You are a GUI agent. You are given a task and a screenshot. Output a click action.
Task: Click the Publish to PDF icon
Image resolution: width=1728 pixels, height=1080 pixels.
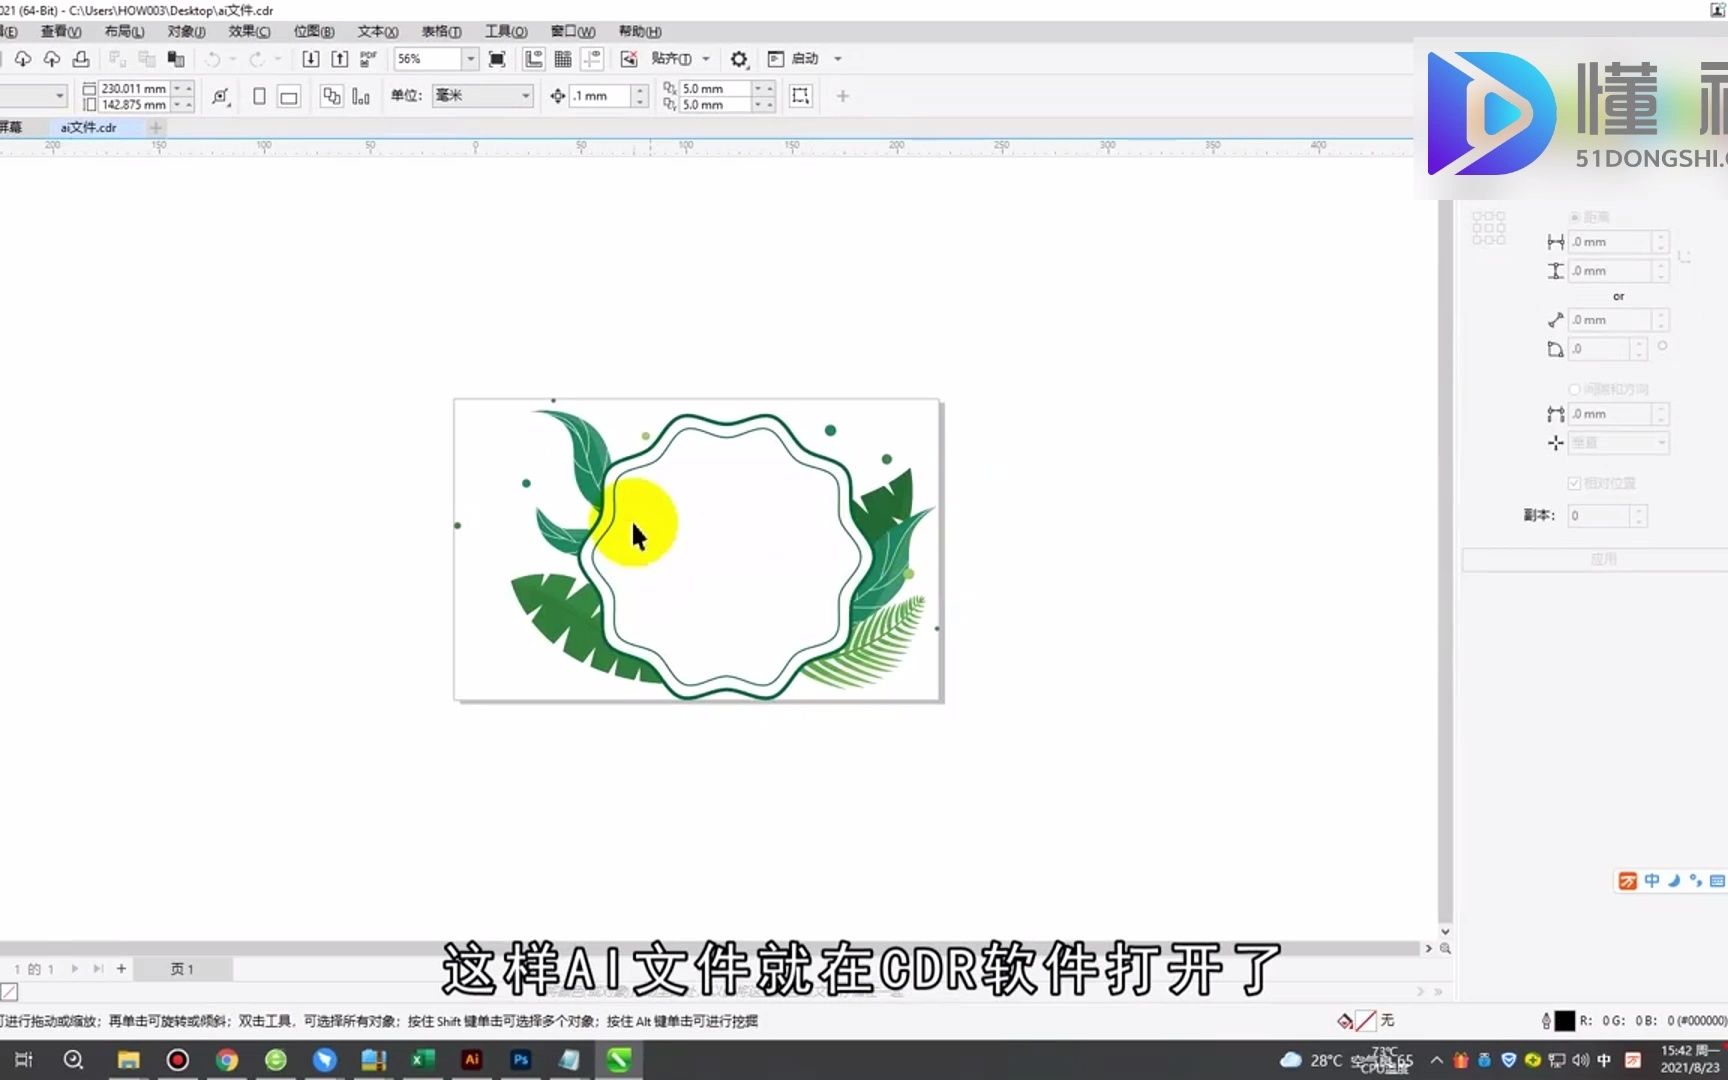[368, 59]
